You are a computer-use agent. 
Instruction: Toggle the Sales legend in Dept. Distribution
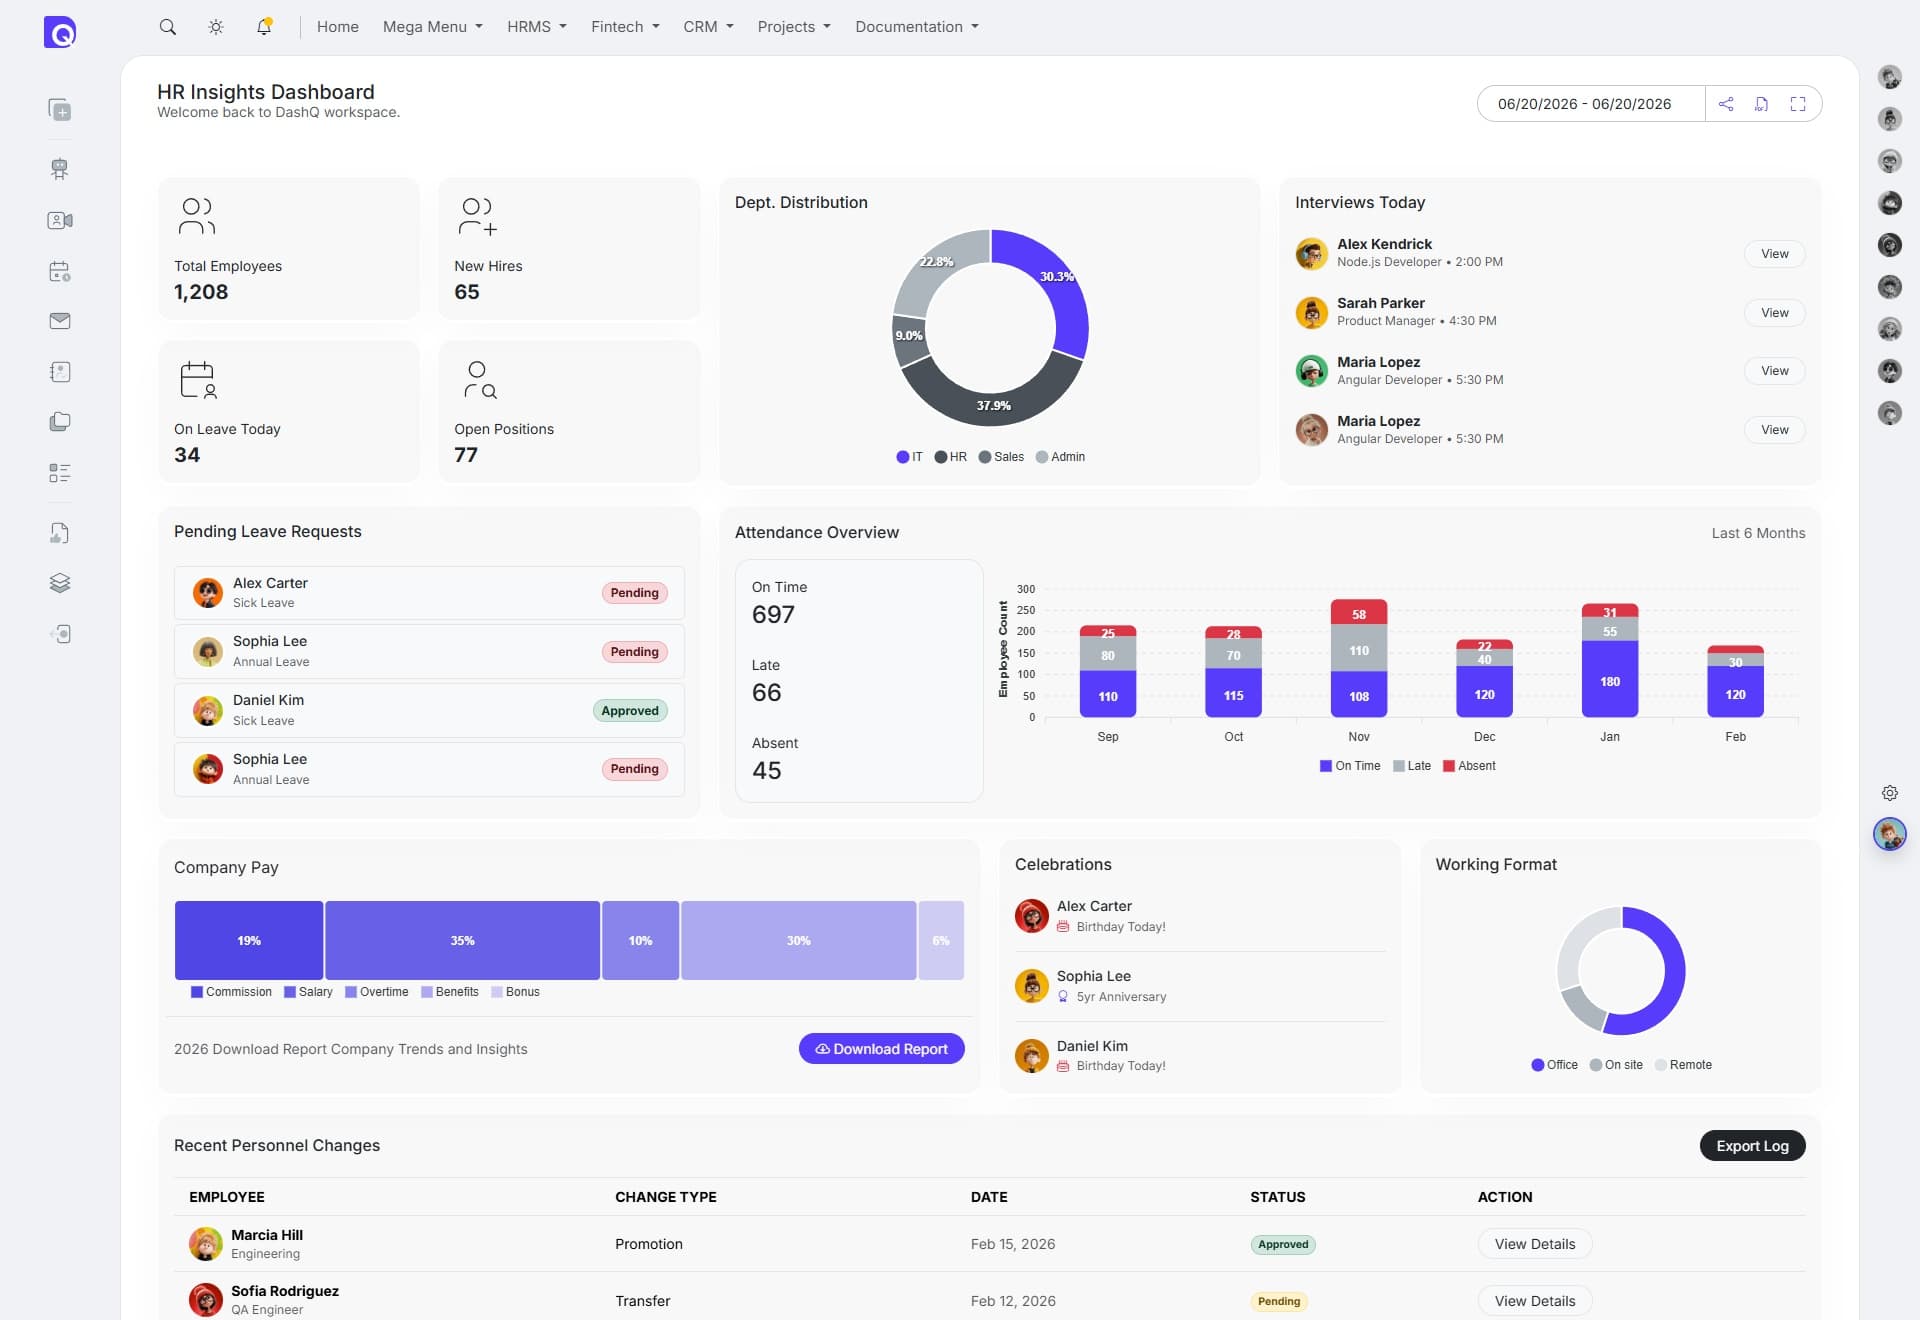[x=1001, y=457]
